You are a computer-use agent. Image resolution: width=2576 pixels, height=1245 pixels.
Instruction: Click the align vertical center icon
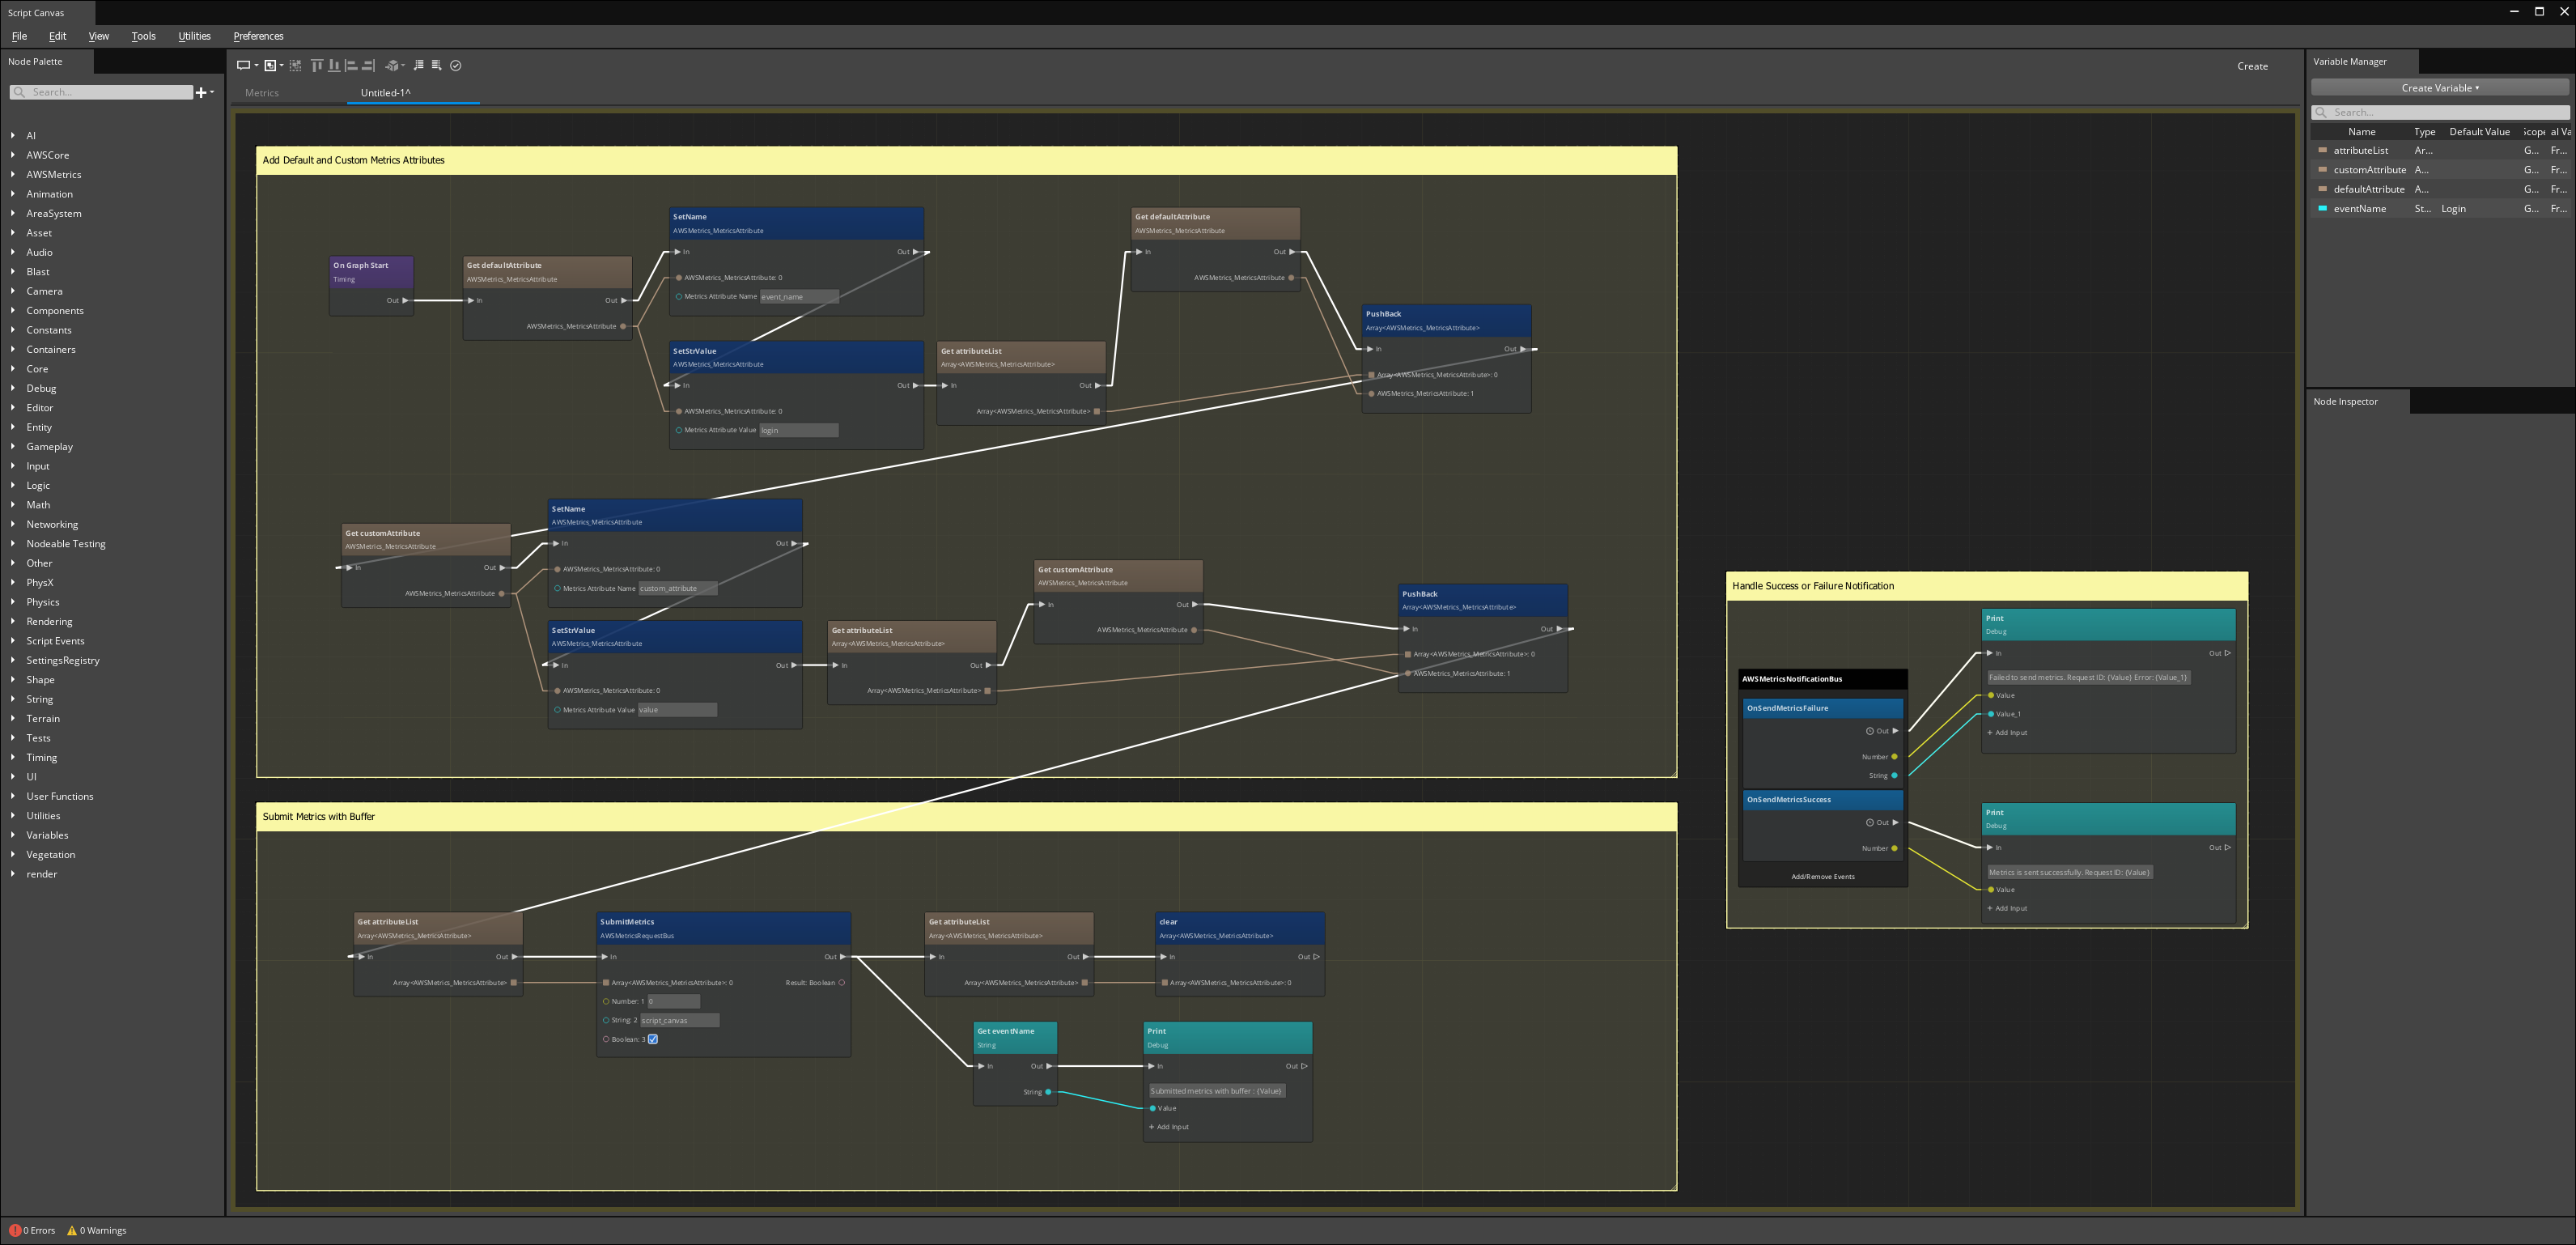tap(333, 66)
